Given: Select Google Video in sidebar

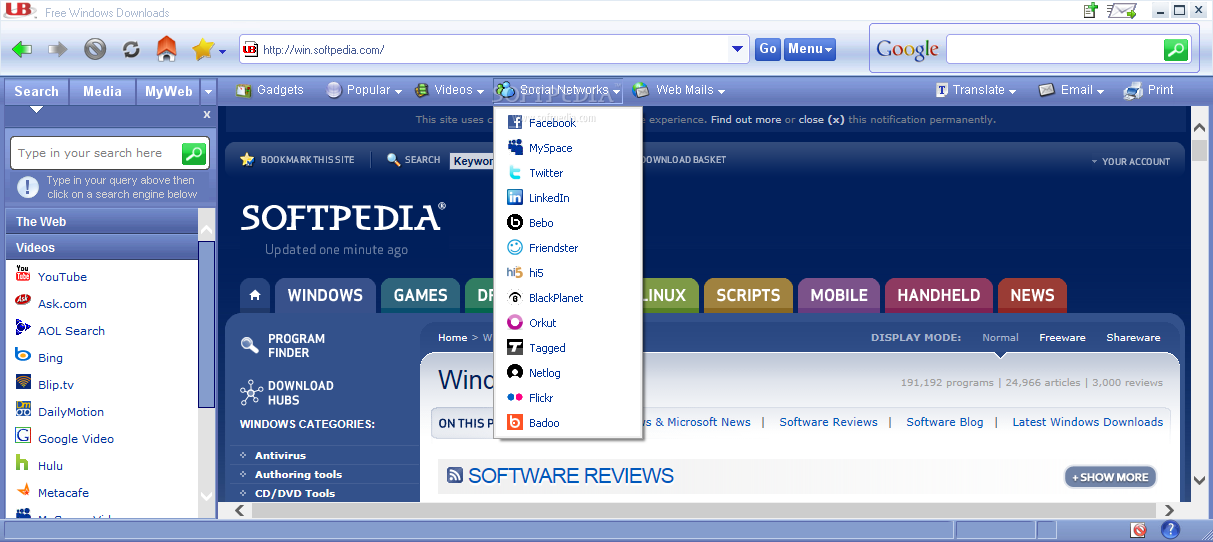Looking at the screenshot, I should pyautogui.click(x=75, y=439).
